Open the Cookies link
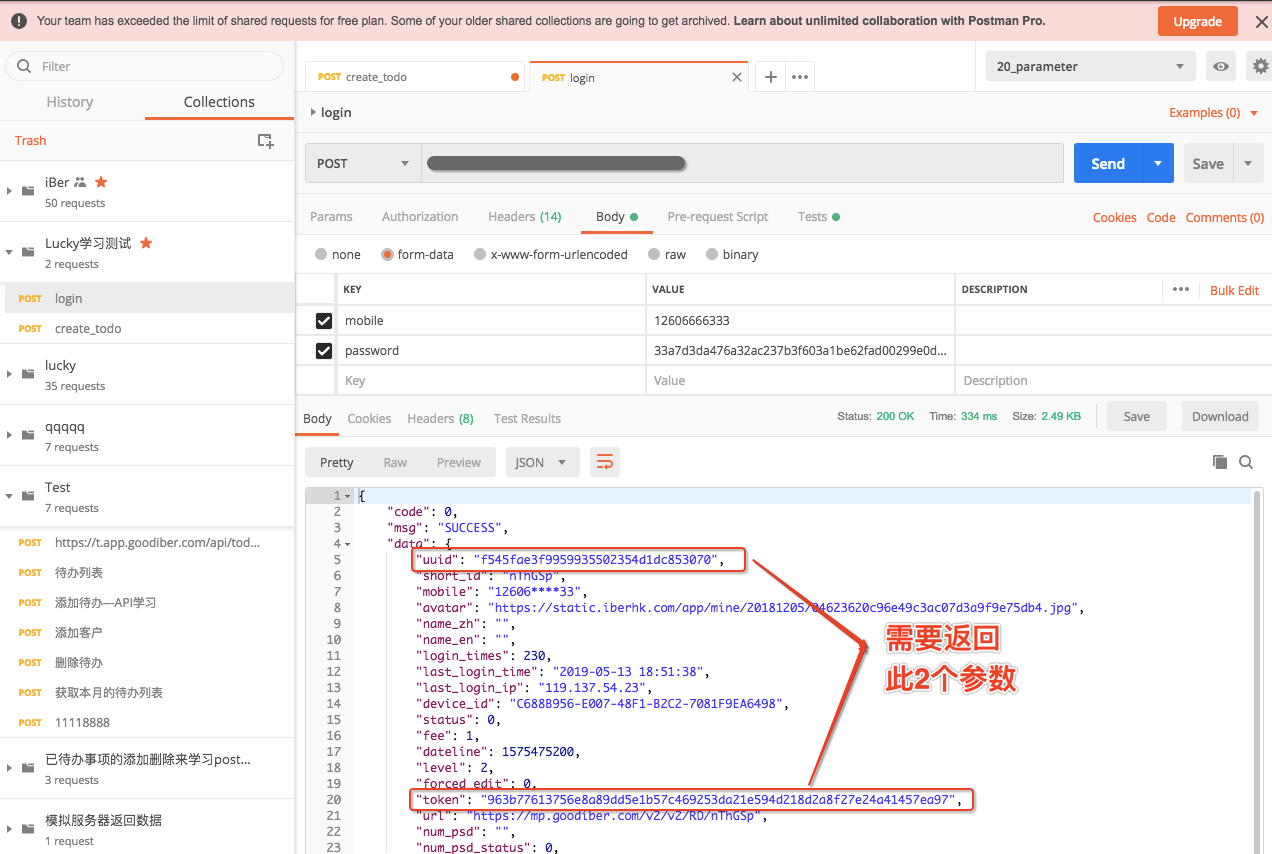Image resolution: width=1272 pixels, height=854 pixels. [1114, 217]
